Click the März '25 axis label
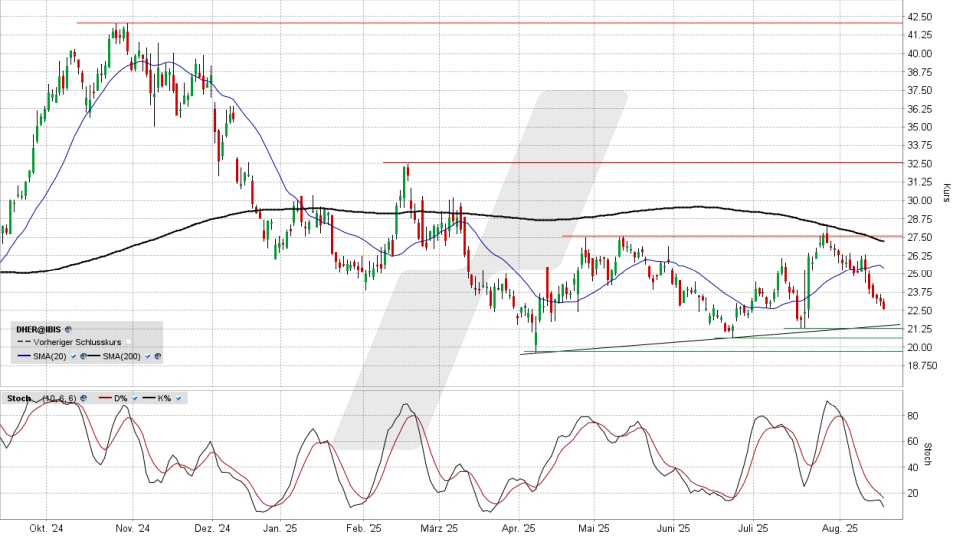Image resolution: width=960 pixels, height=540 pixels. pyautogui.click(x=440, y=528)
